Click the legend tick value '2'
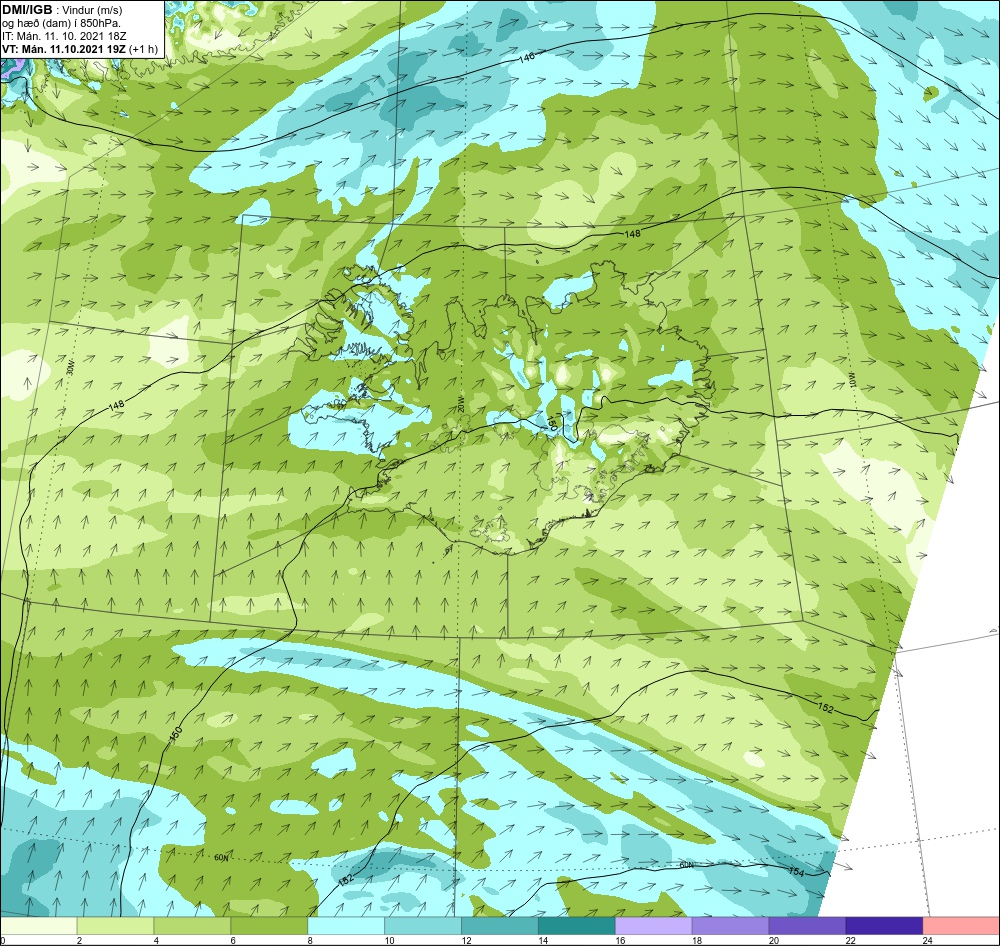Viewport: 1000px width, 946px height. pyautogui.click(x=79, y=940)
